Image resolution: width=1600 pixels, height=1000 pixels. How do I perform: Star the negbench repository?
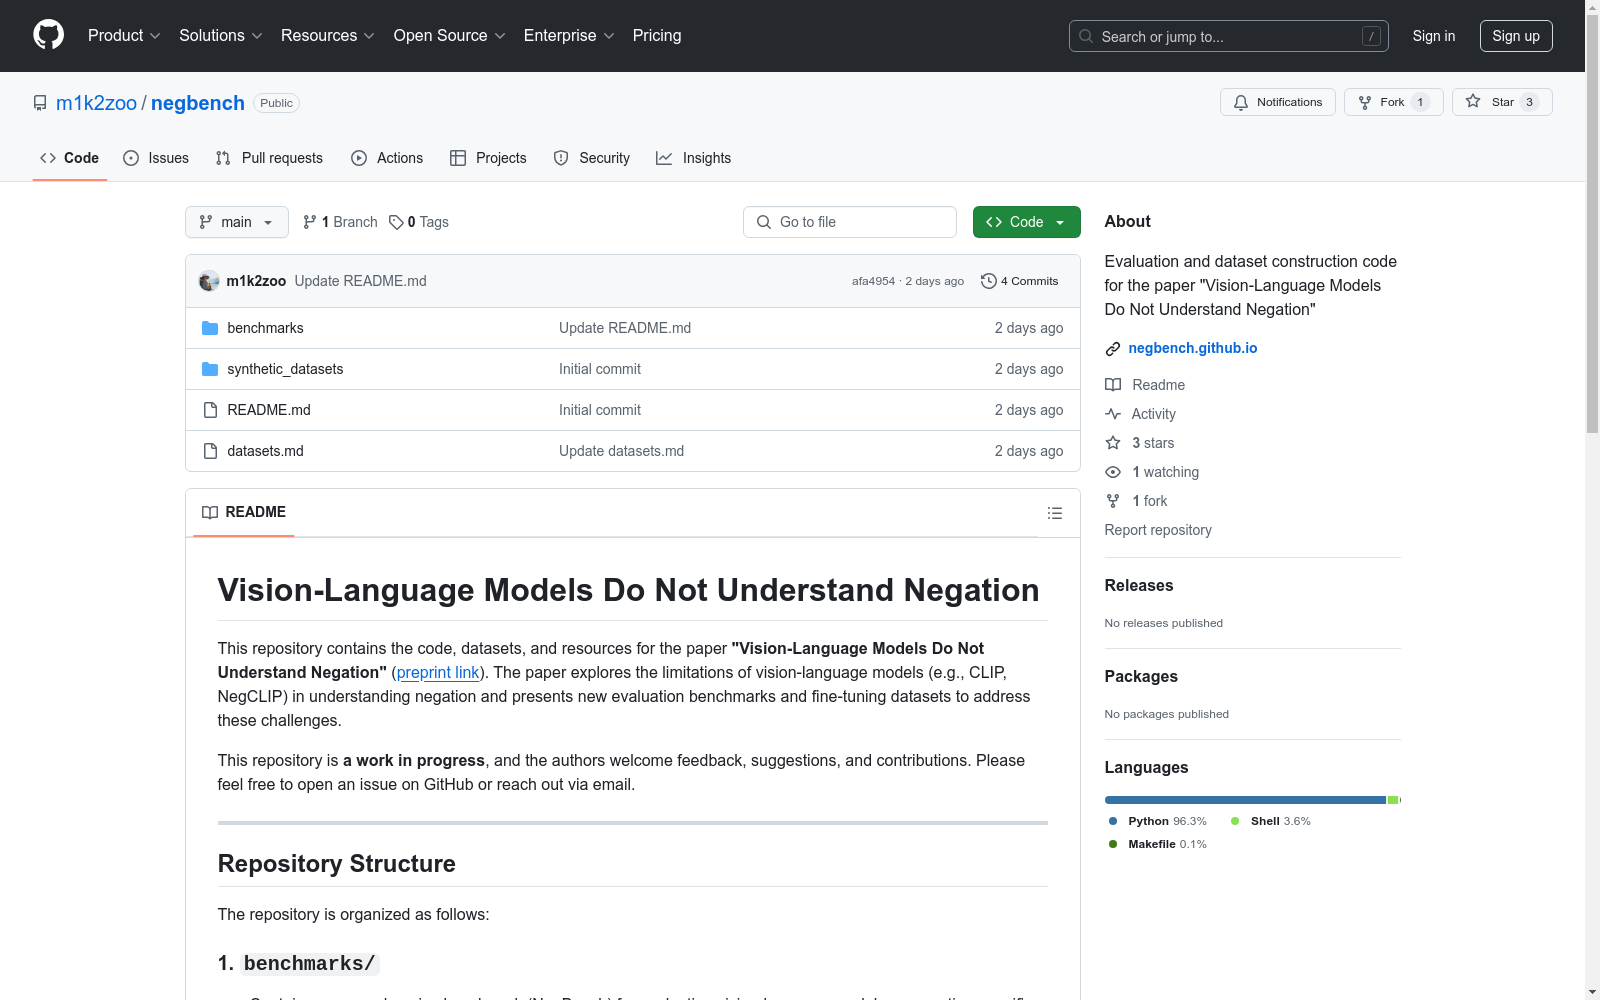(x=1502, y=102)
